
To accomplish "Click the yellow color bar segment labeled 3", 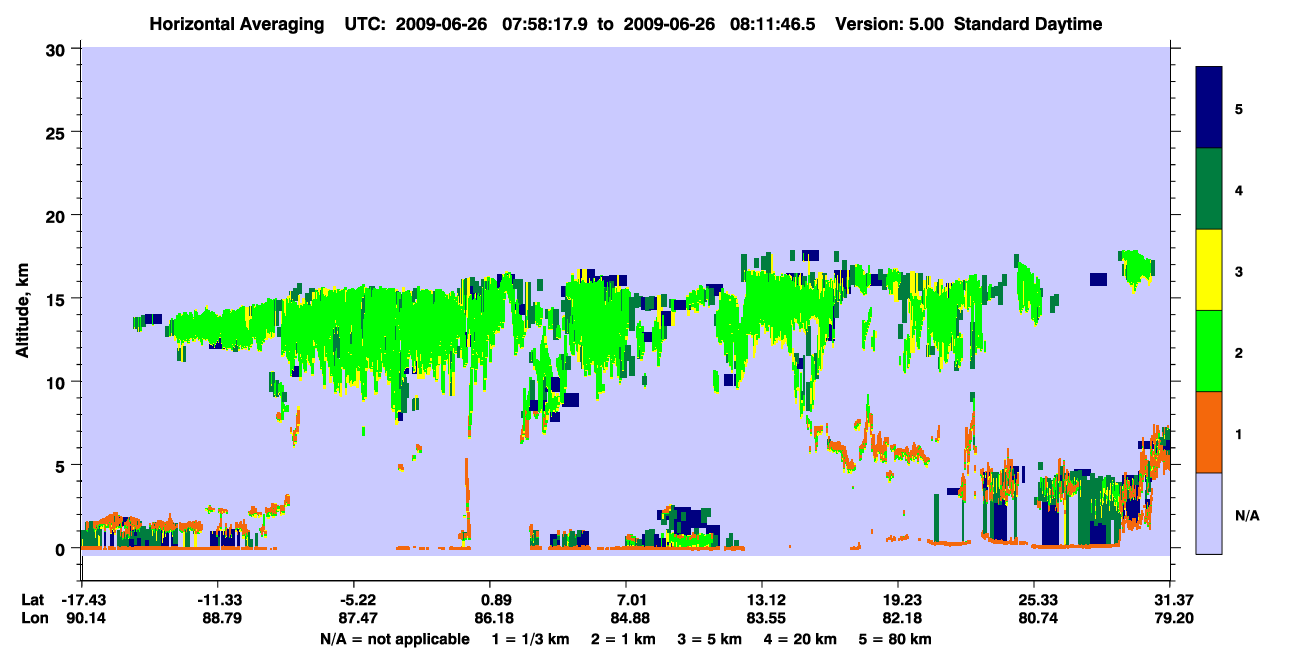I will coord(1209,270).
